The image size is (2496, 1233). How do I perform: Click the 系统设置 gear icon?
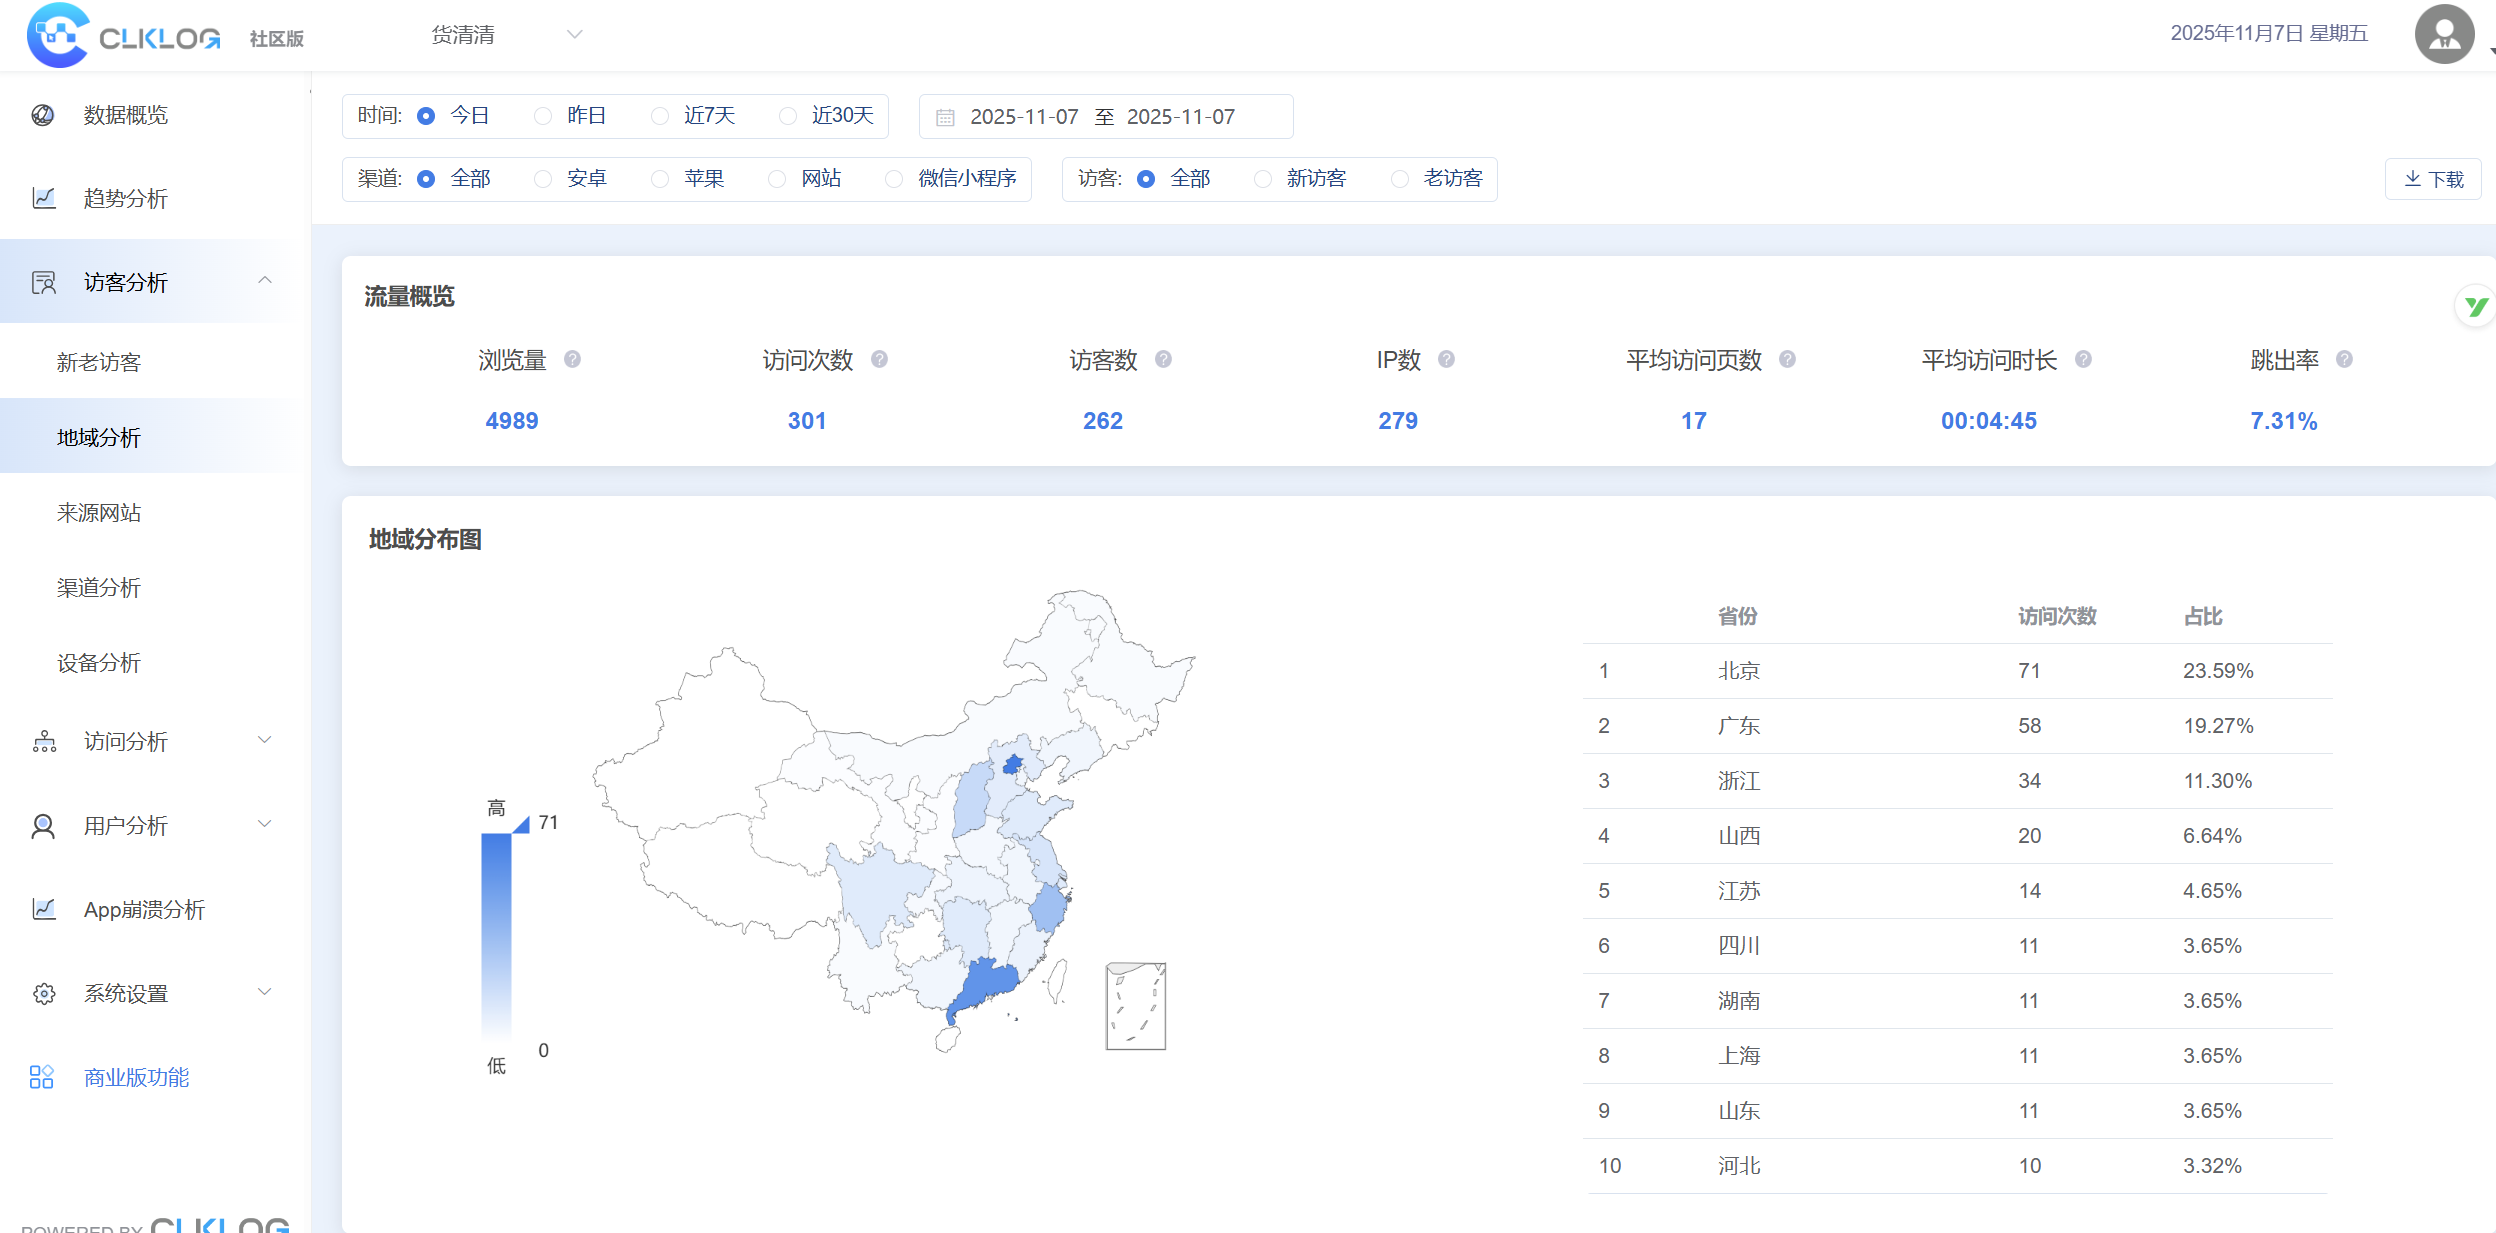(x=43, y=993)
